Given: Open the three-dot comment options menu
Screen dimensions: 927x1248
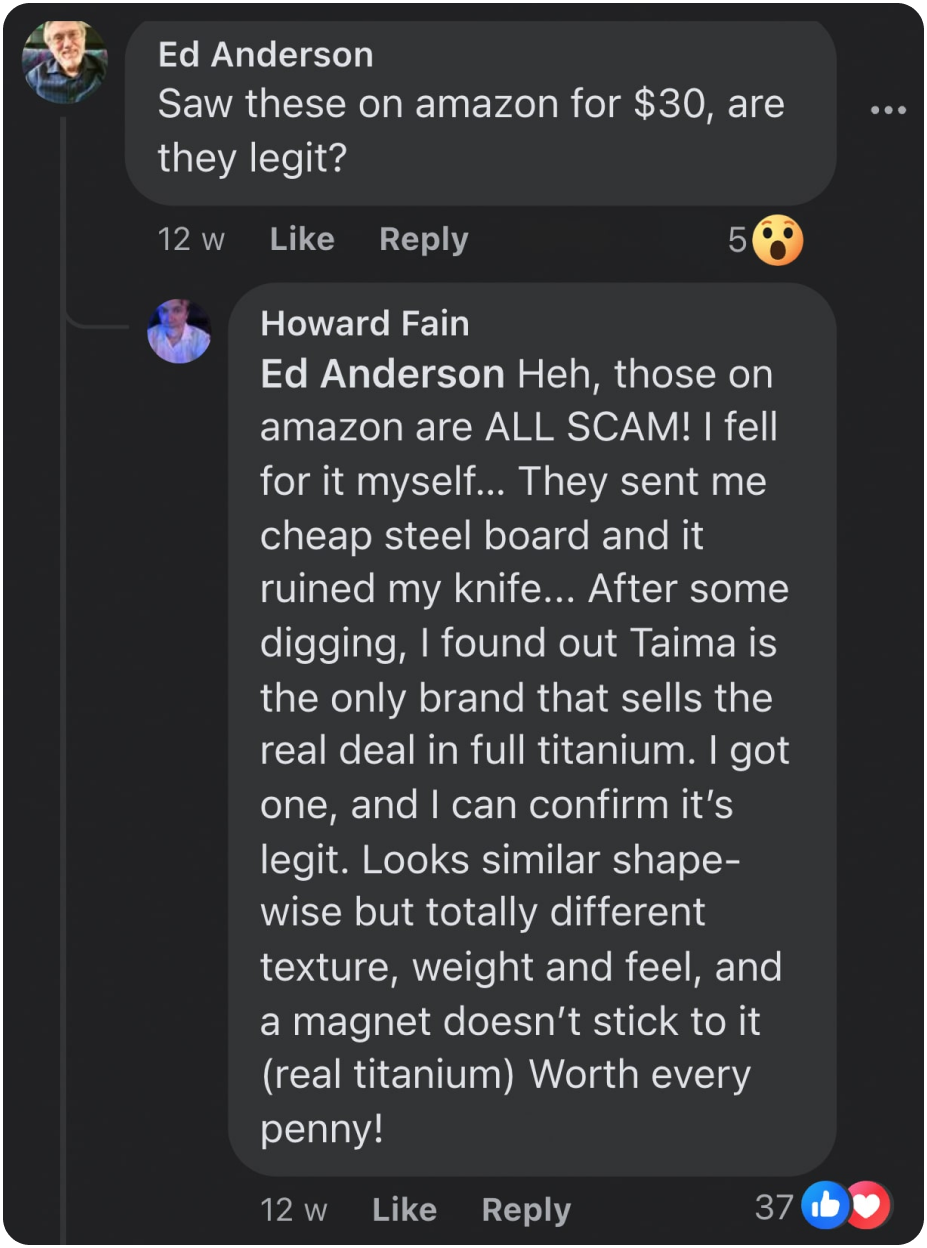Looking at the screenshot, I should point(887,109).
